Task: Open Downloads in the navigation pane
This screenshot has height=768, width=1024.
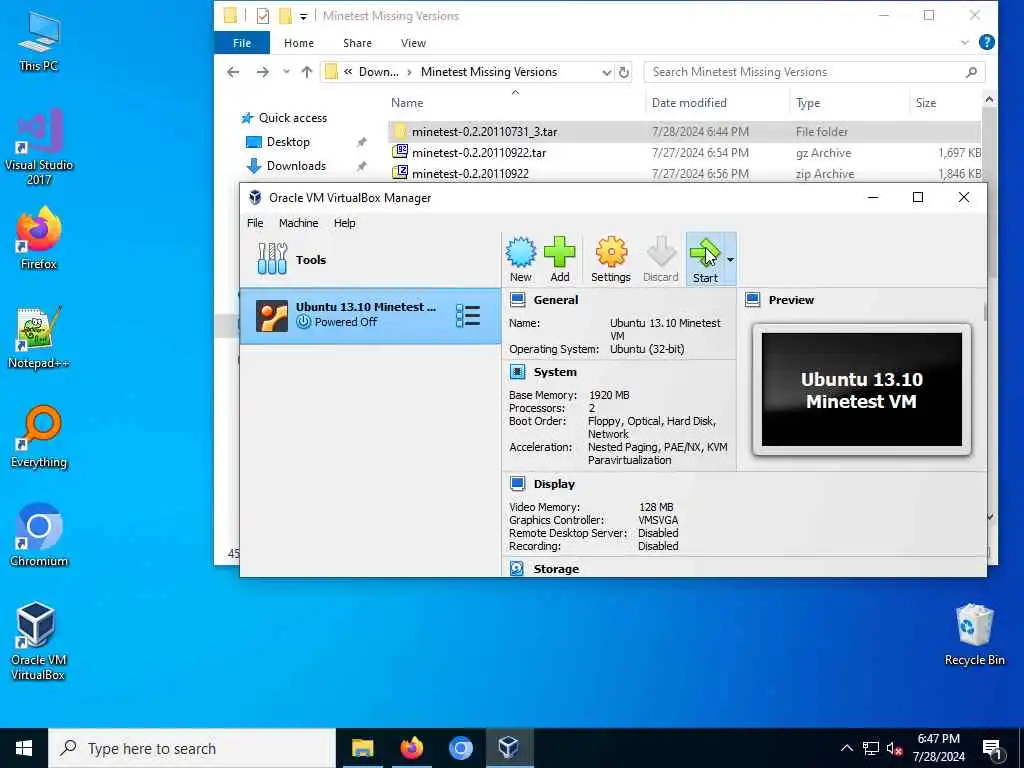Action: pyautogui.click(x=296, y=166)
